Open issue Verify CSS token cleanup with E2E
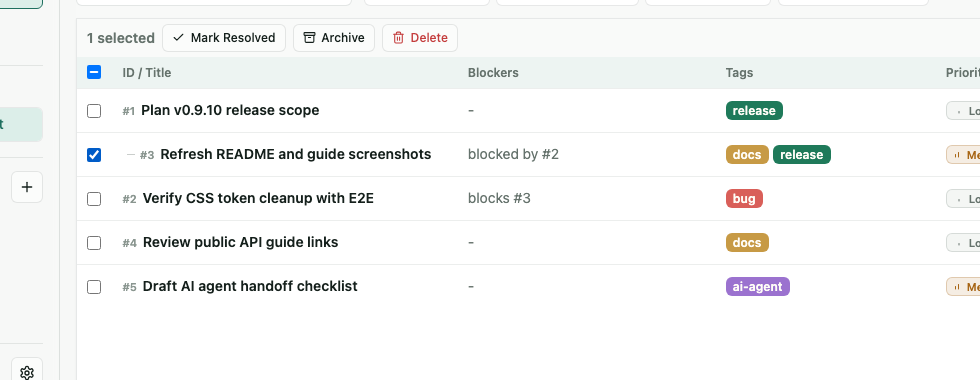The width and height of the screenshot is (980, 380). click(x=258, y=198)
